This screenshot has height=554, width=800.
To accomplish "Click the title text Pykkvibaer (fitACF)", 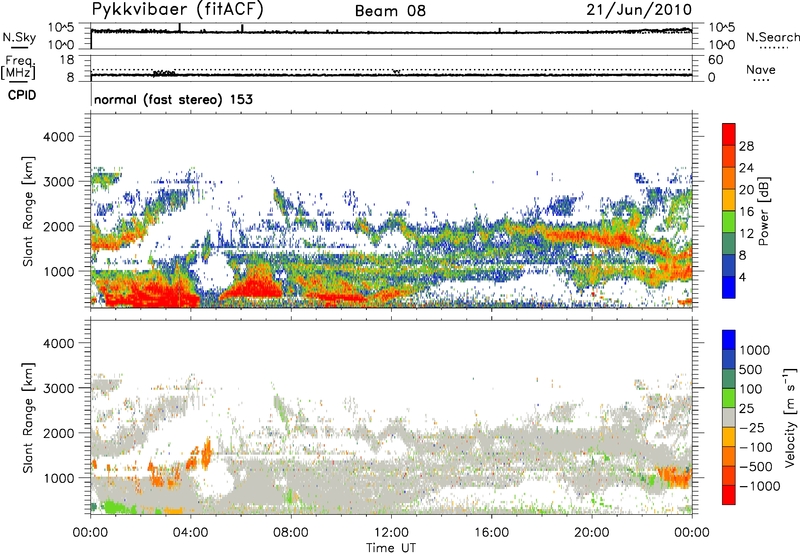I will click(178, 10).
